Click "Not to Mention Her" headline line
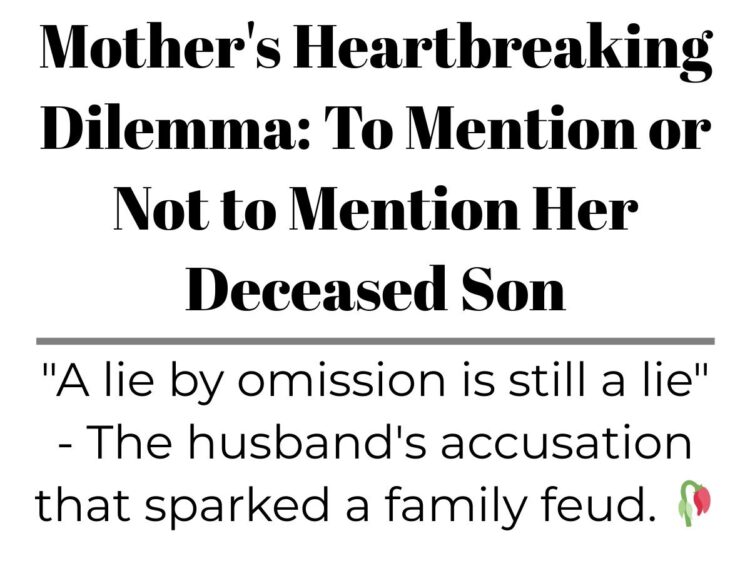The height and width of the screenshot is (563, 750). (376, 208)
